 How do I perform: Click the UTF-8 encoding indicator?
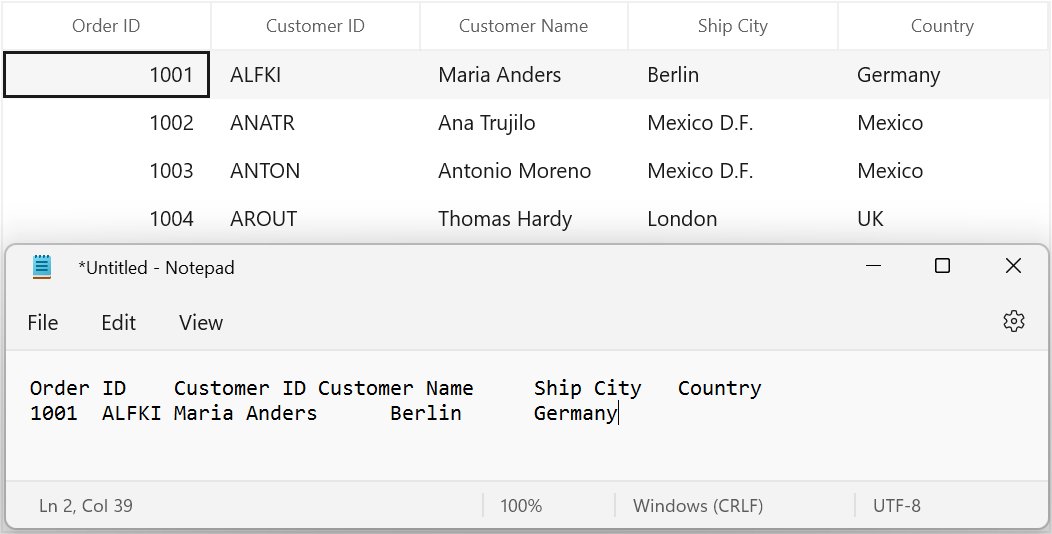(x=897, y=505)
